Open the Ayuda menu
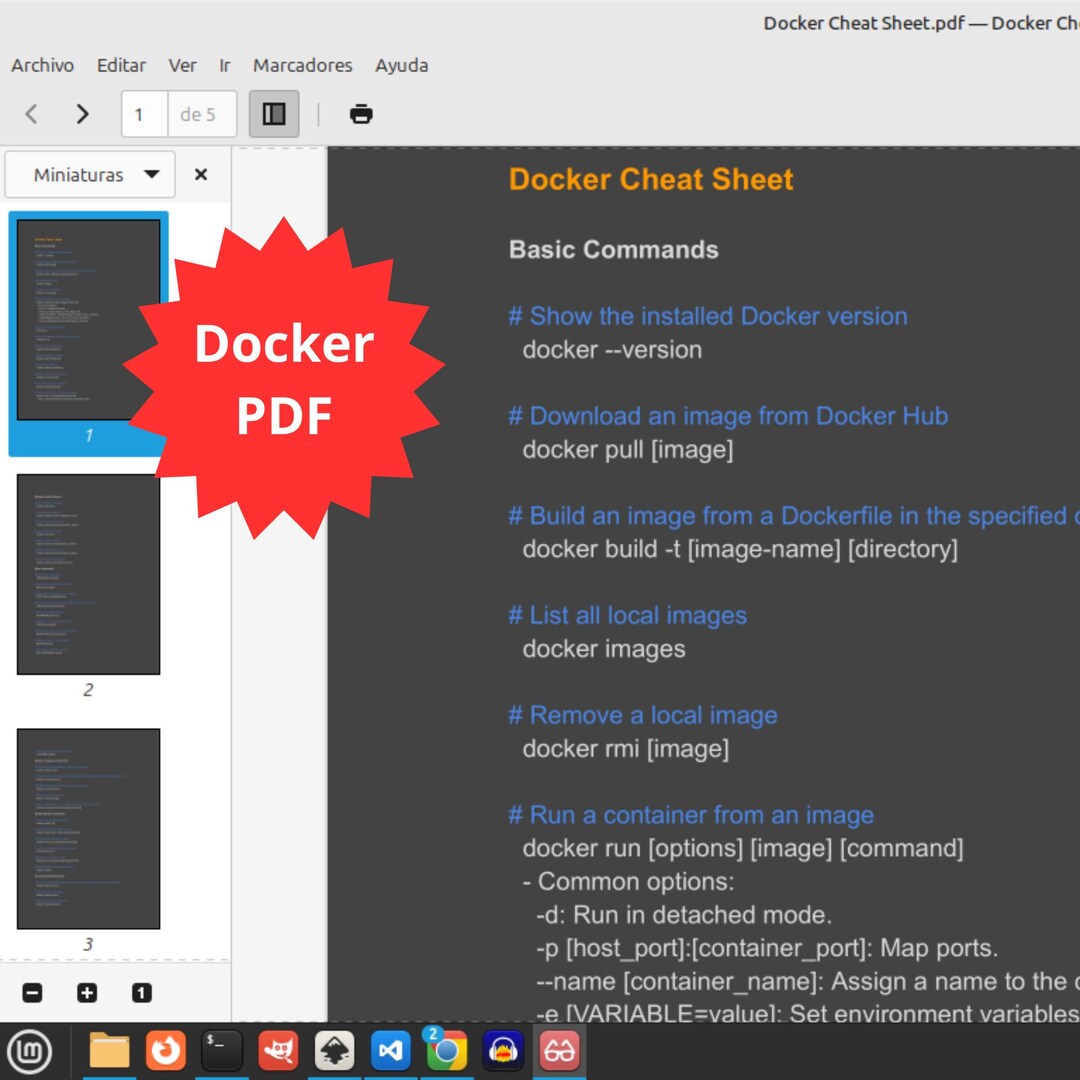 pos(401,65)
